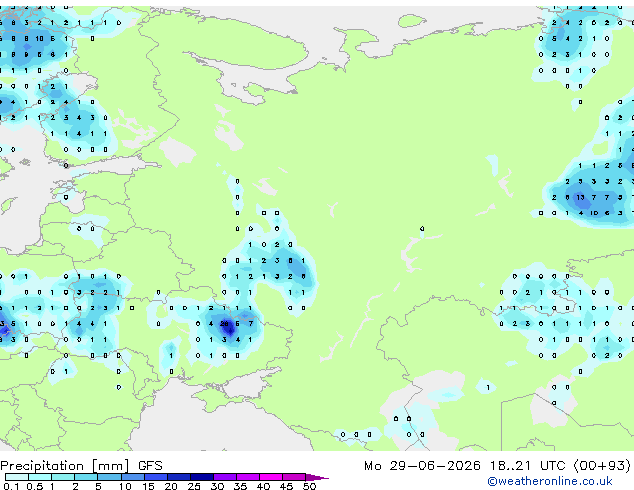Image resolution: width=634 pixels, height=490 pixels.
Task: Click the '25' label under the legend
Action: [194, 486]
